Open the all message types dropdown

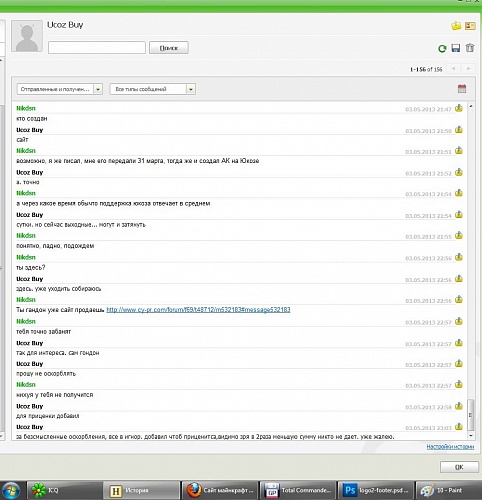click(x=153, y=89)
